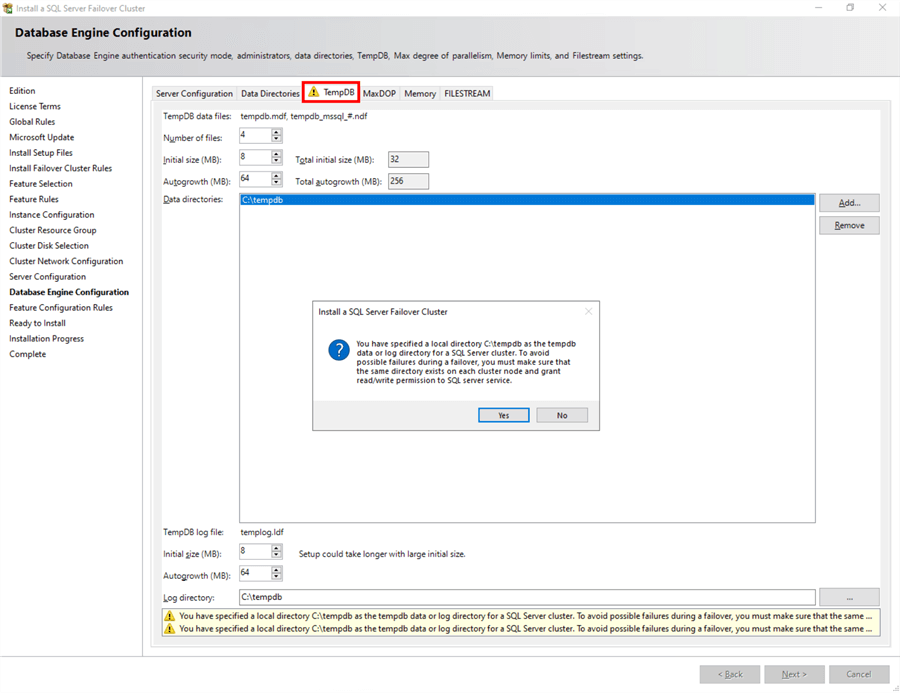The width and height of the screenshot is (900, 693).
Task: Click the License Terms step
Action: (35, 106)
